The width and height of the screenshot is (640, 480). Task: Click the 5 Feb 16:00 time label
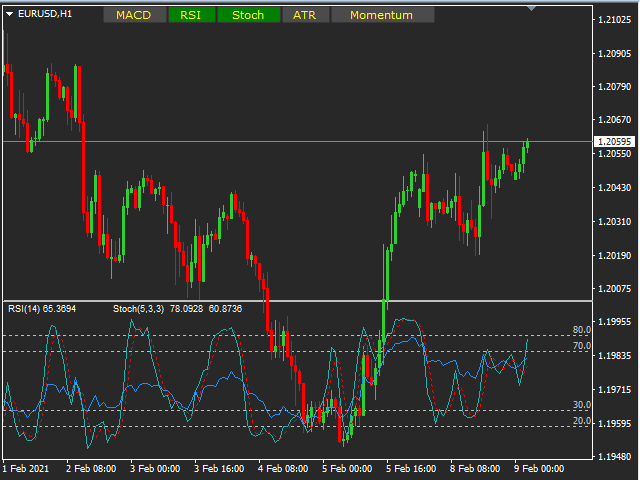411,469
